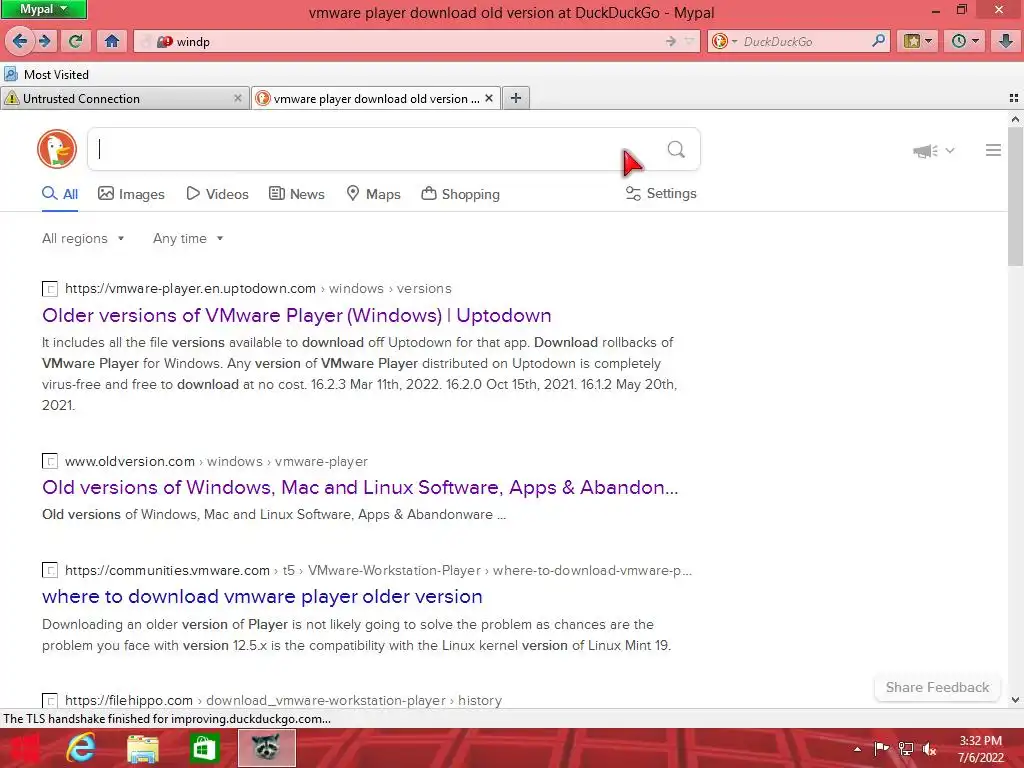The image size is (1024, 768).
Task: Open the tab groups grid icon
Action: (1014, 98)
